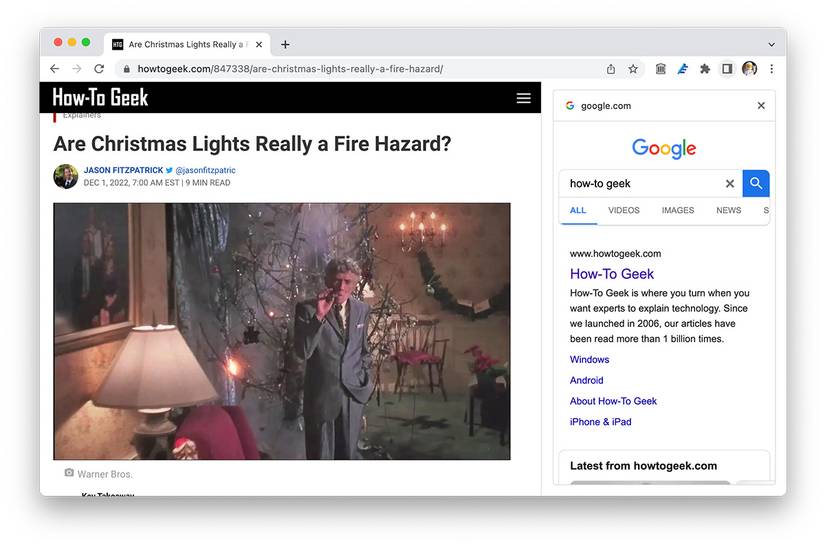Viewport: 825px width, 547px height.
Task: Switch to the NEWS results tab
Action: point(729,210)
